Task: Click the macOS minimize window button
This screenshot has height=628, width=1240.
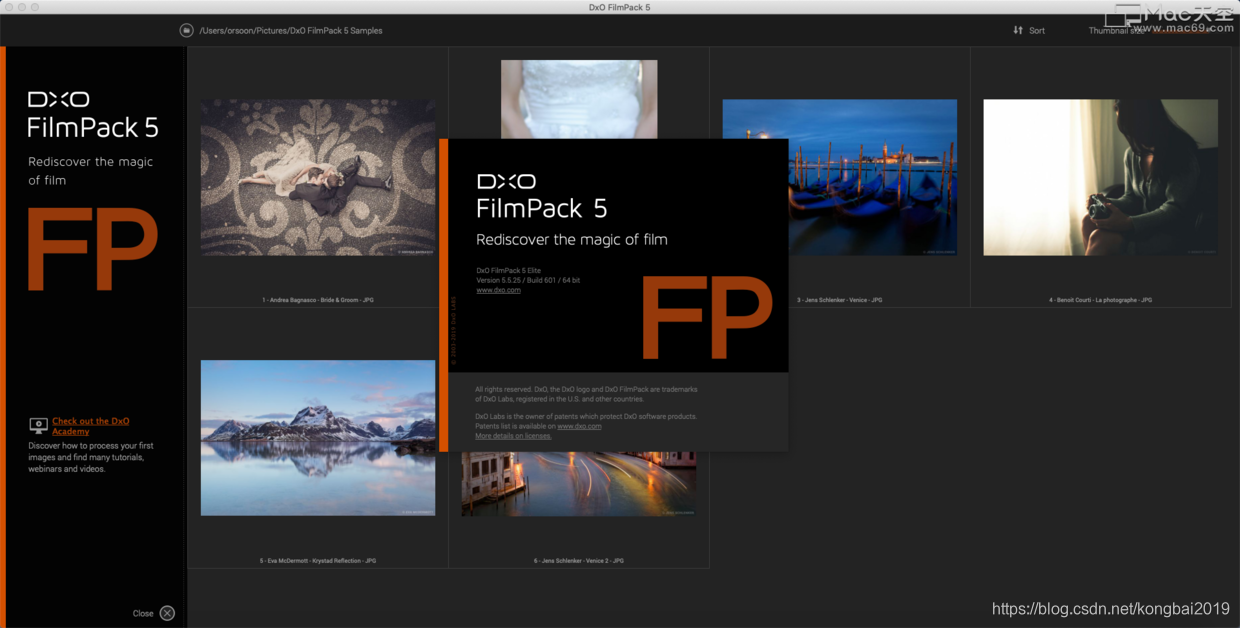Action: (x=21, y=7)
